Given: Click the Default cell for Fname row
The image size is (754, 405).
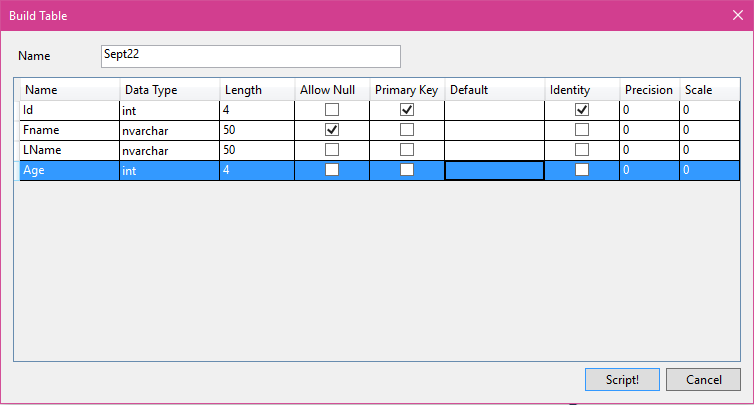Looking at the screenshot, I should pyautogui.click(x=494, y=130).
